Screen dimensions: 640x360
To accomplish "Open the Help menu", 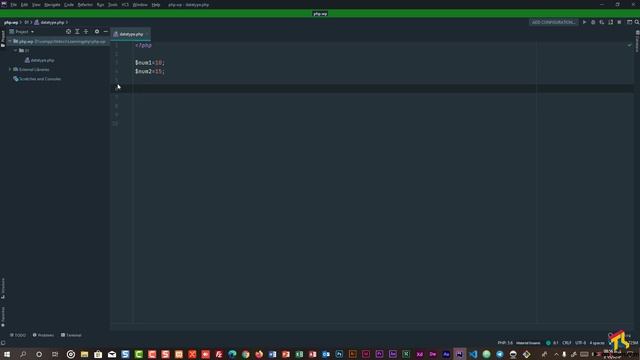I will 156,5.
